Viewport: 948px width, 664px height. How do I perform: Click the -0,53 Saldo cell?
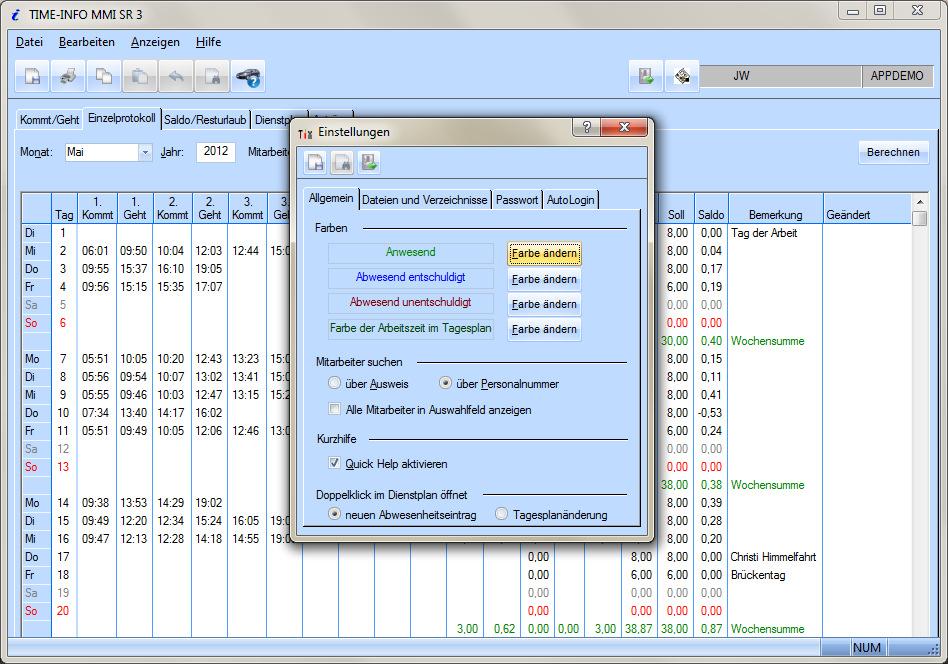coord(710,412)
